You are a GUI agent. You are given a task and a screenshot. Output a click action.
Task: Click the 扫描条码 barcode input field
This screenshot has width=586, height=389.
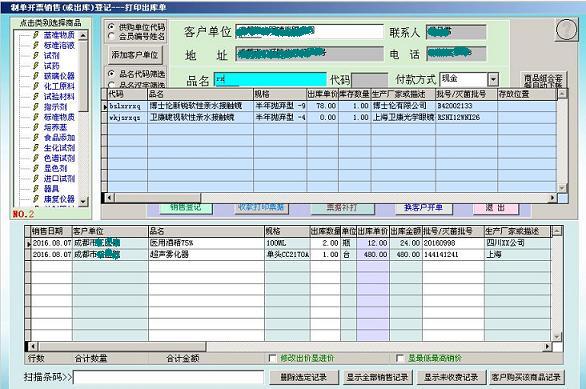169,377
